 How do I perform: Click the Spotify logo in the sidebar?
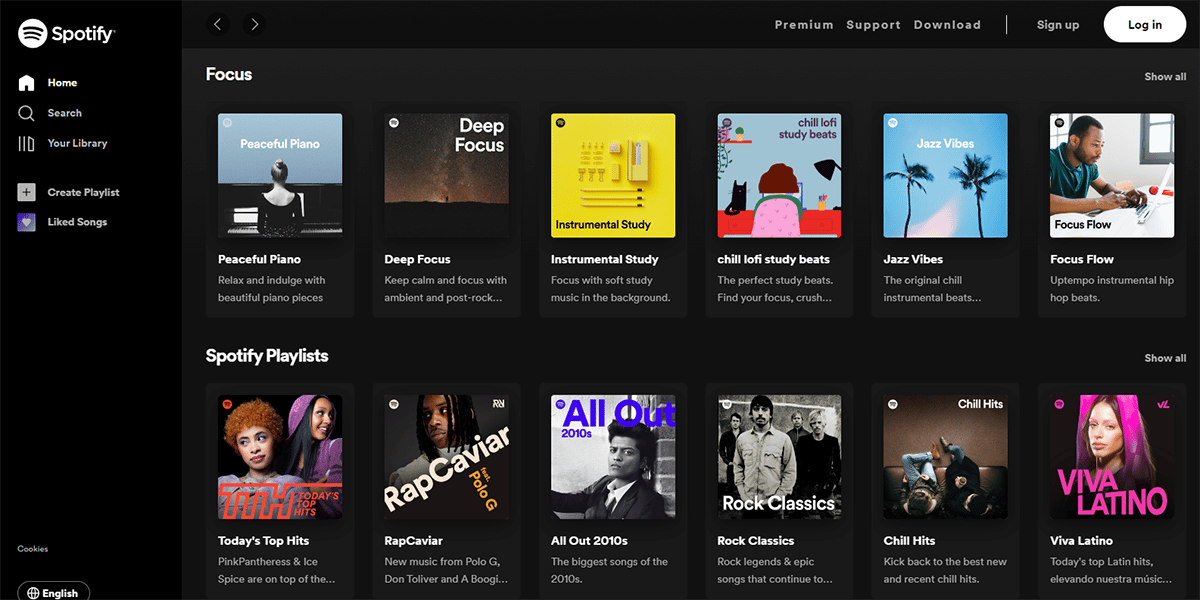66,34
